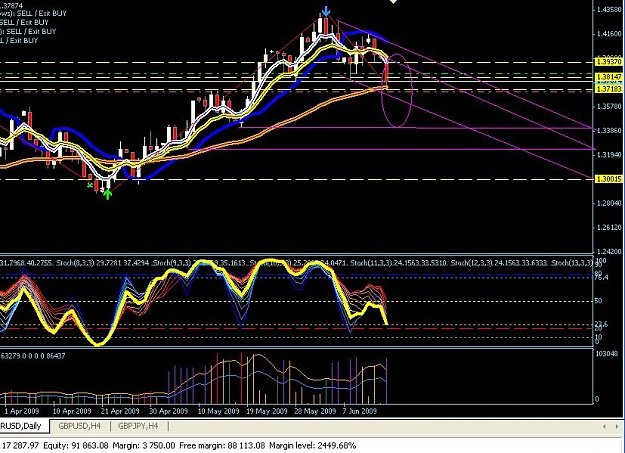Image resolution: width=625 pixels, height=453 pixels.
Task: Click the 1.41600 price axis value
Action: point(610,34)
